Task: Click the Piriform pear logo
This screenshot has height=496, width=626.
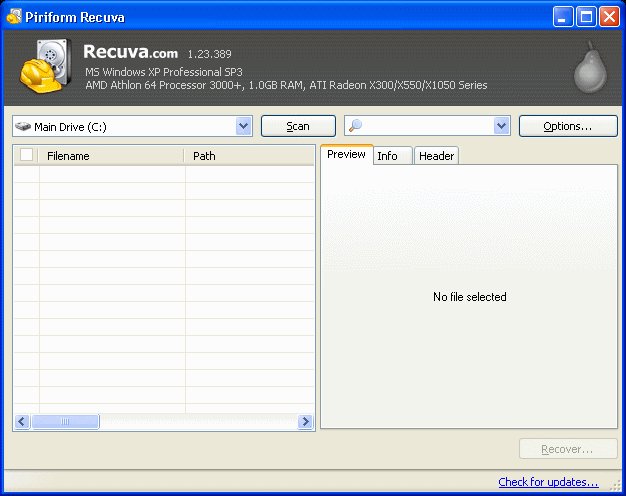Action: point(590,67)
